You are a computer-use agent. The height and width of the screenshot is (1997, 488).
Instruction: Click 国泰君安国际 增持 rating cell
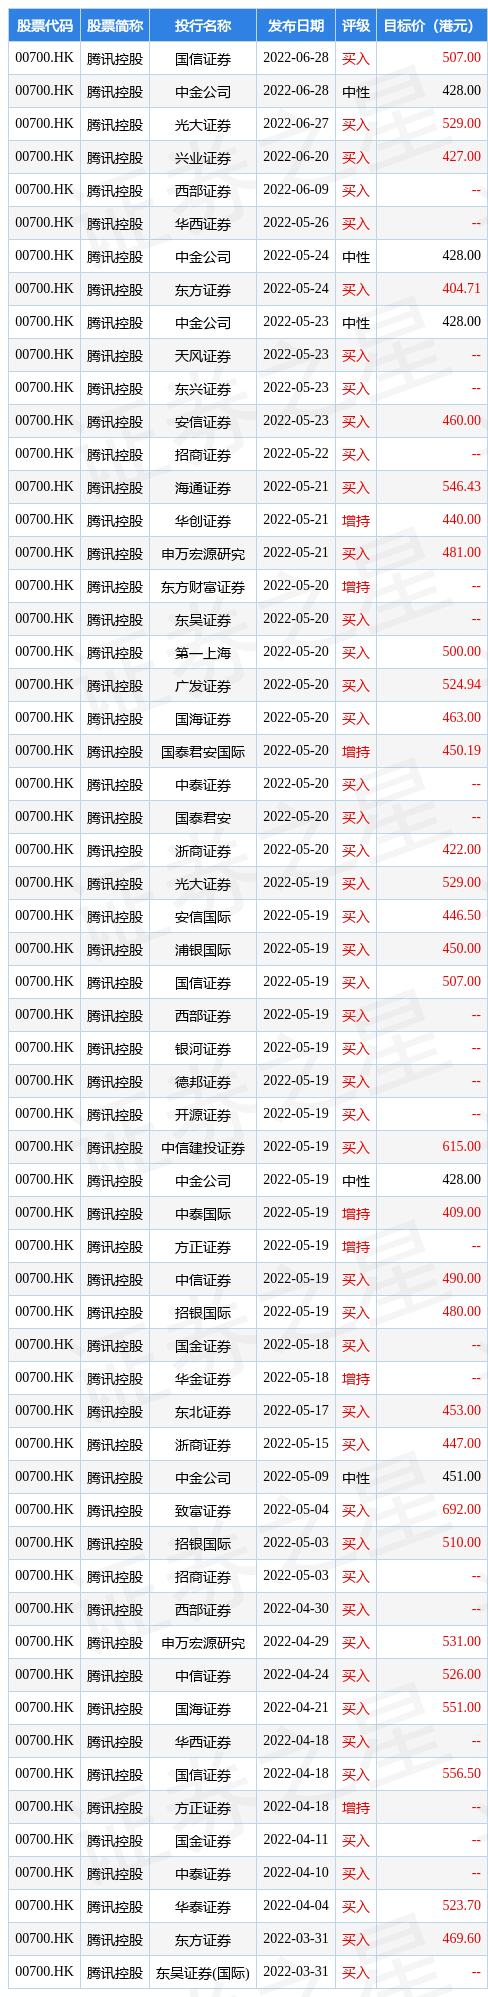pyautogui.click(x=355, y=751)
